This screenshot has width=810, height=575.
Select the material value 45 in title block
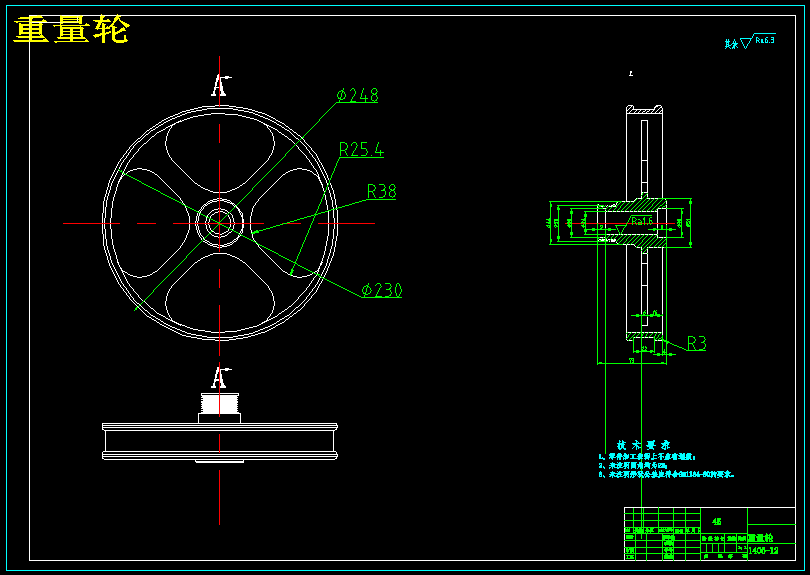[x=716, y=522]
